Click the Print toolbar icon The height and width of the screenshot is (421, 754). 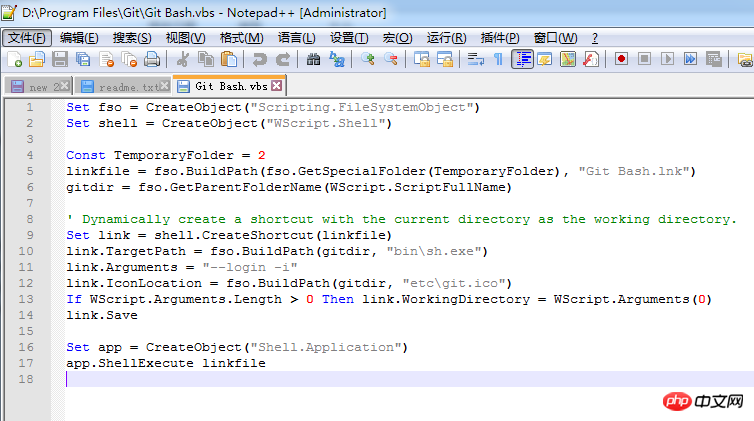[152, 60]
